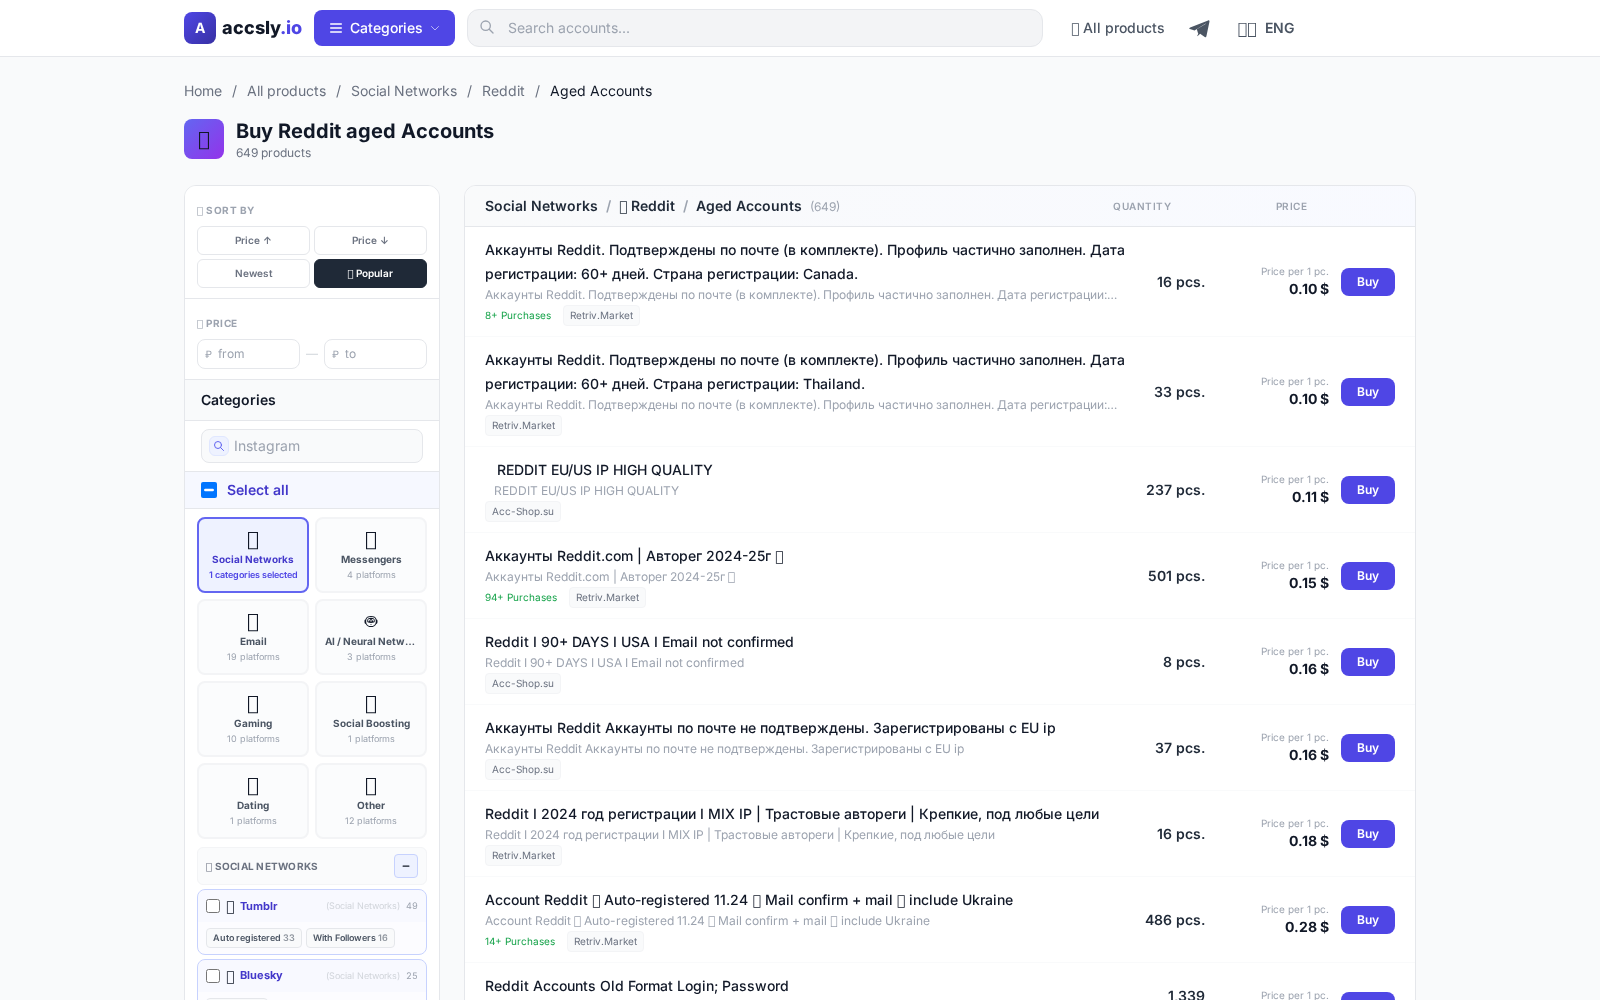Buy Reddit 90+ DAYS USA listing
Image resolution: width=1600 pixels, height=1000 pixels.
pyautogui.click(x=1367, y=662)
